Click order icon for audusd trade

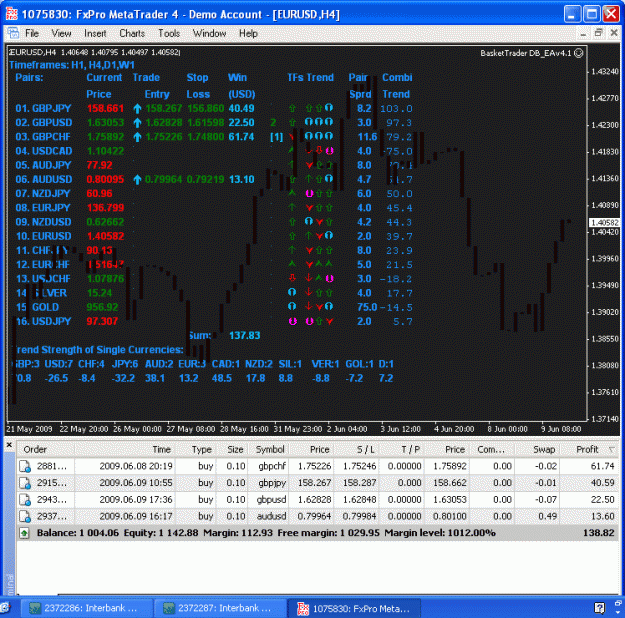(25, 516)
